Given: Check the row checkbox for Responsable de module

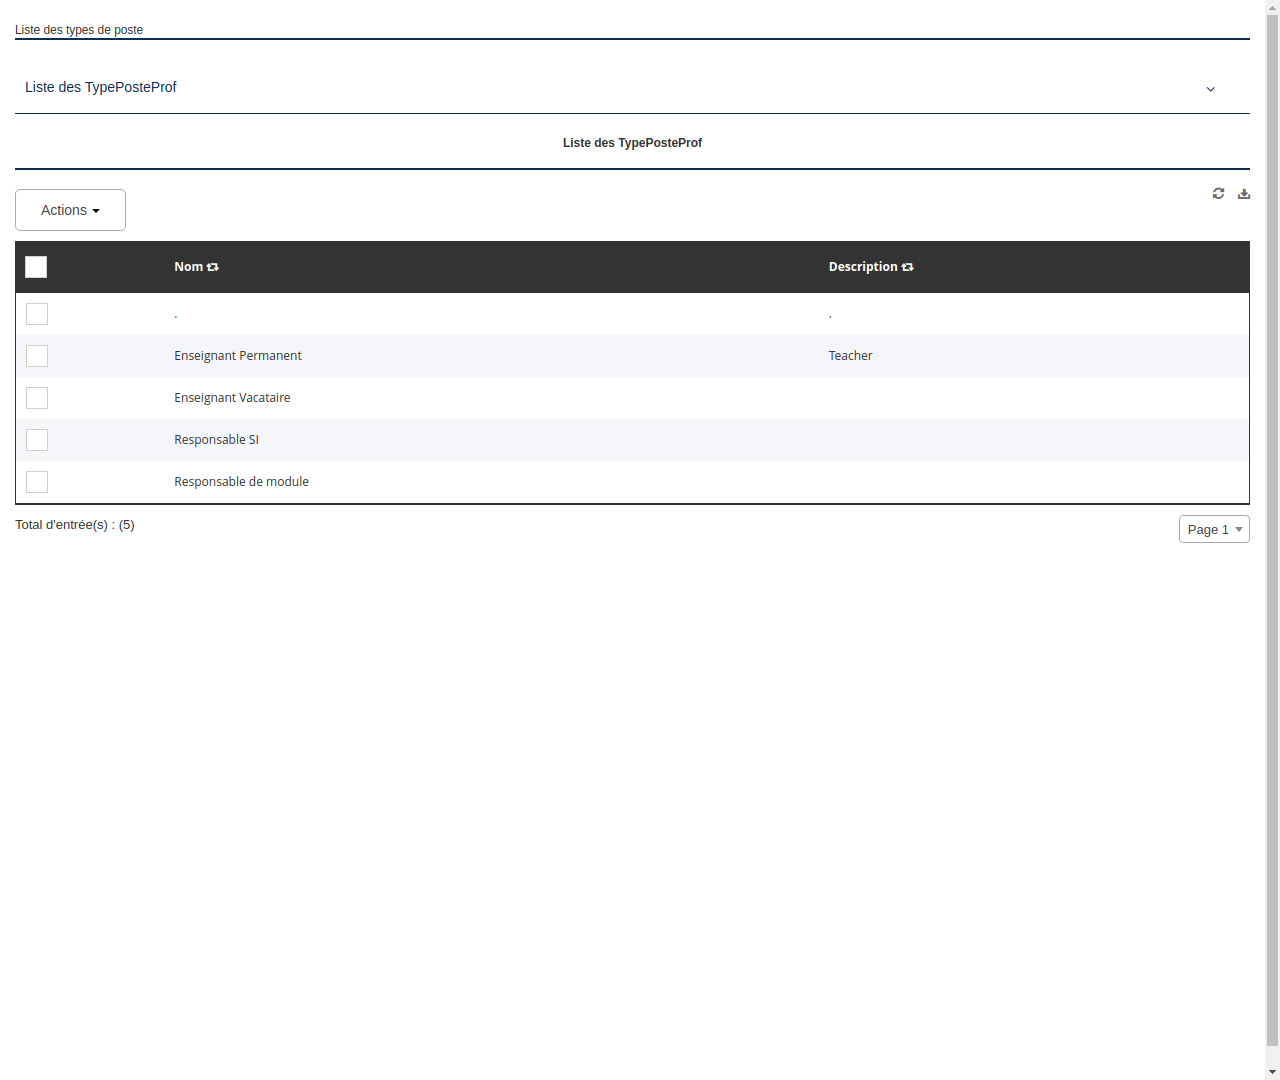Looking at the screenshot, I should pos(37,482).
